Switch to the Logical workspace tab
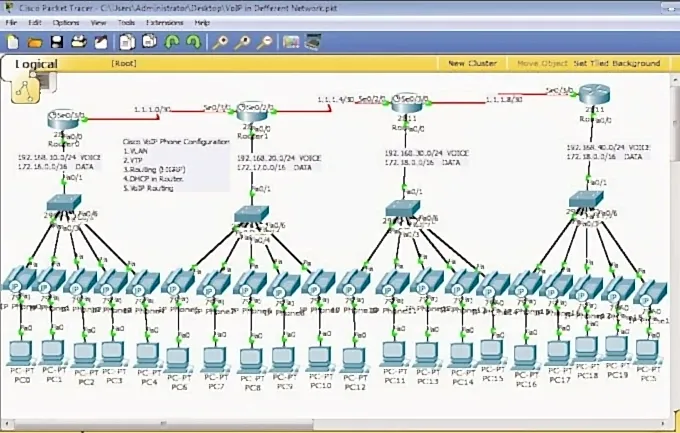 click(x=36, y=64)
